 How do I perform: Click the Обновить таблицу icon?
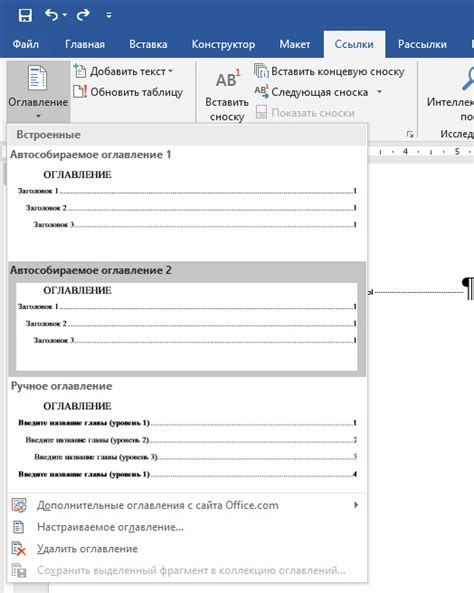80,92
